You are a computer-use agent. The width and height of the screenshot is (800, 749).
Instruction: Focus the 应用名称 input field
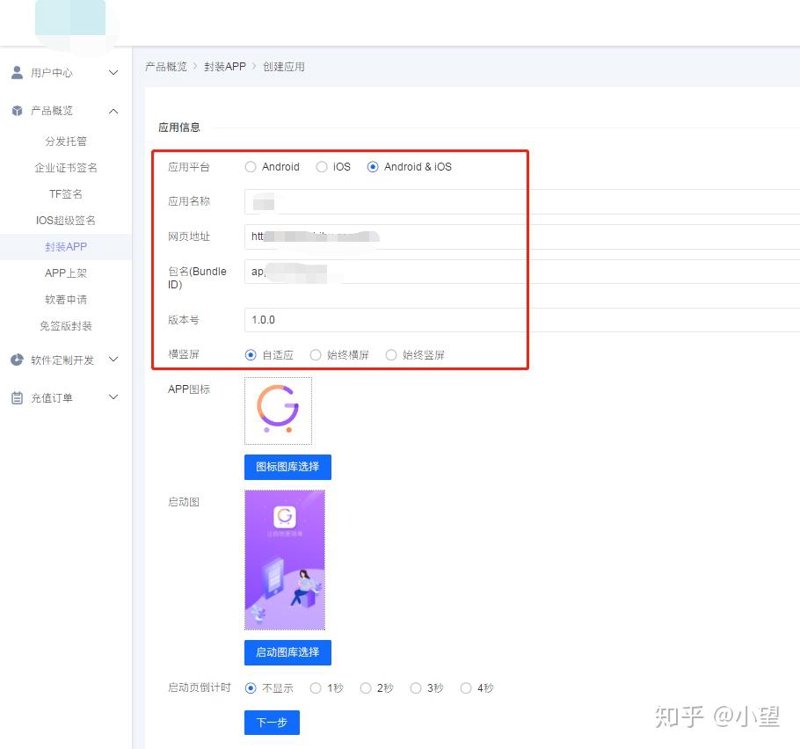coord(522,202)
